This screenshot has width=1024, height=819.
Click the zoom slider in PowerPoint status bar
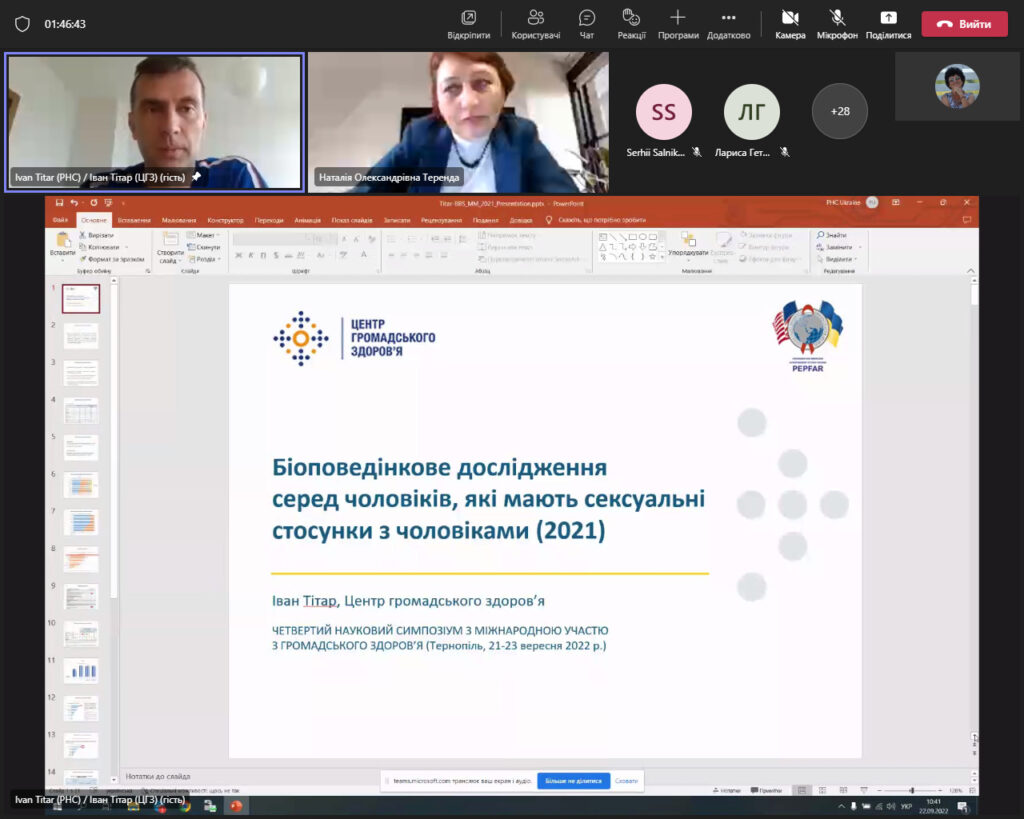click(x=911, y=790)
